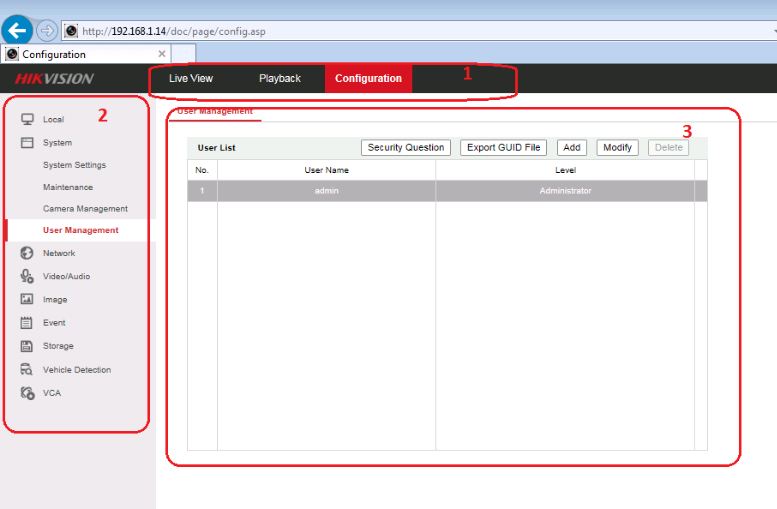Expand the Event sidebar section
The height and width of the screenshot is (509, 777).
54,323
